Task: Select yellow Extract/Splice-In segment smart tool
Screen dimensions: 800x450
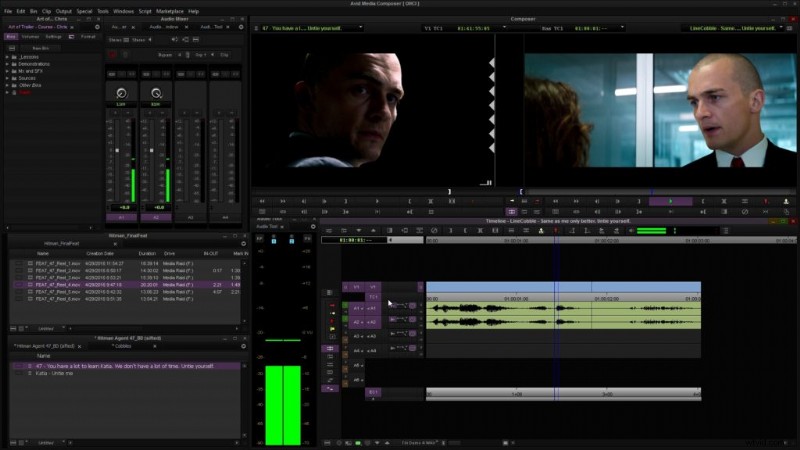Action: pos(333,313)
